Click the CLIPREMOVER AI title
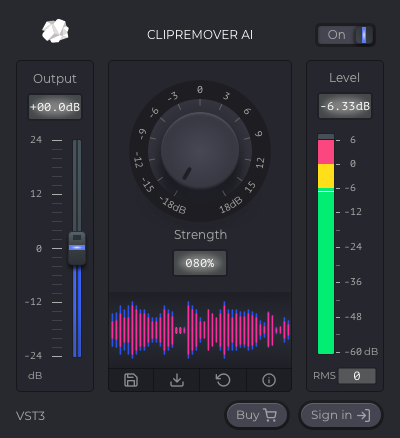Viewport: 400px width, 438px height. pos(200,35)
